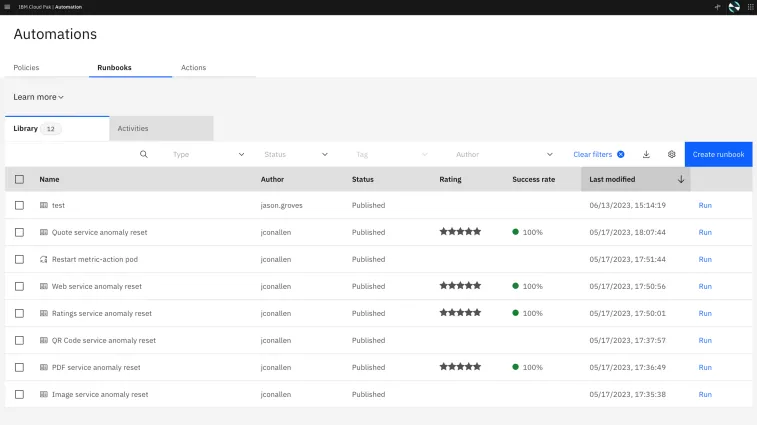Switch to the Activities tab
This screenshot has width=757, height=425.
click(133, 129)
